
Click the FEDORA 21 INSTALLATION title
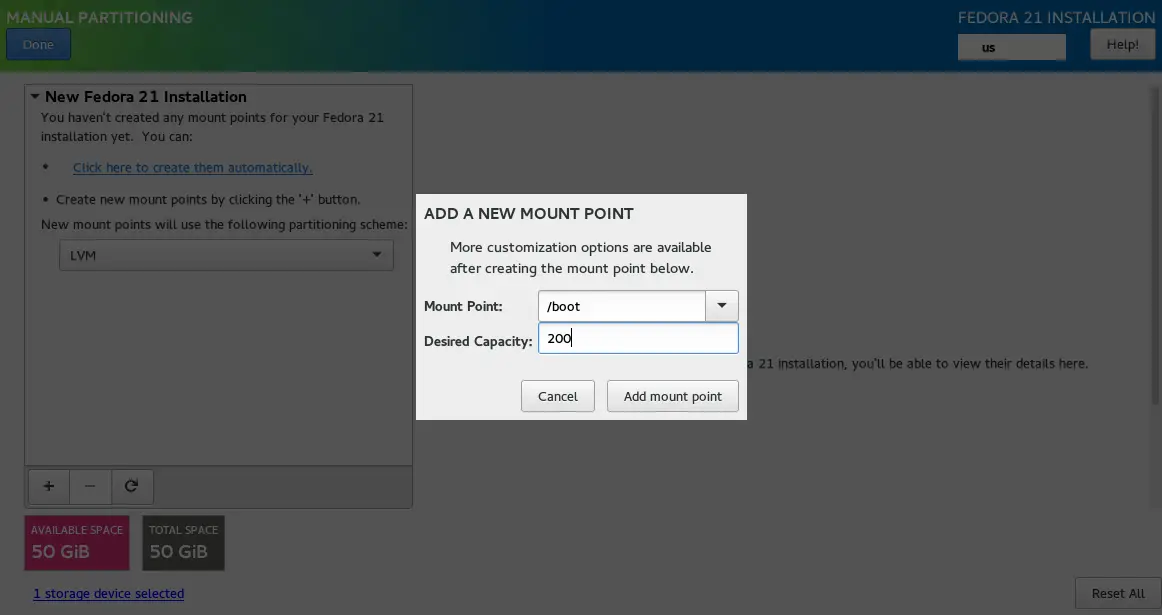pos(1056,17)
